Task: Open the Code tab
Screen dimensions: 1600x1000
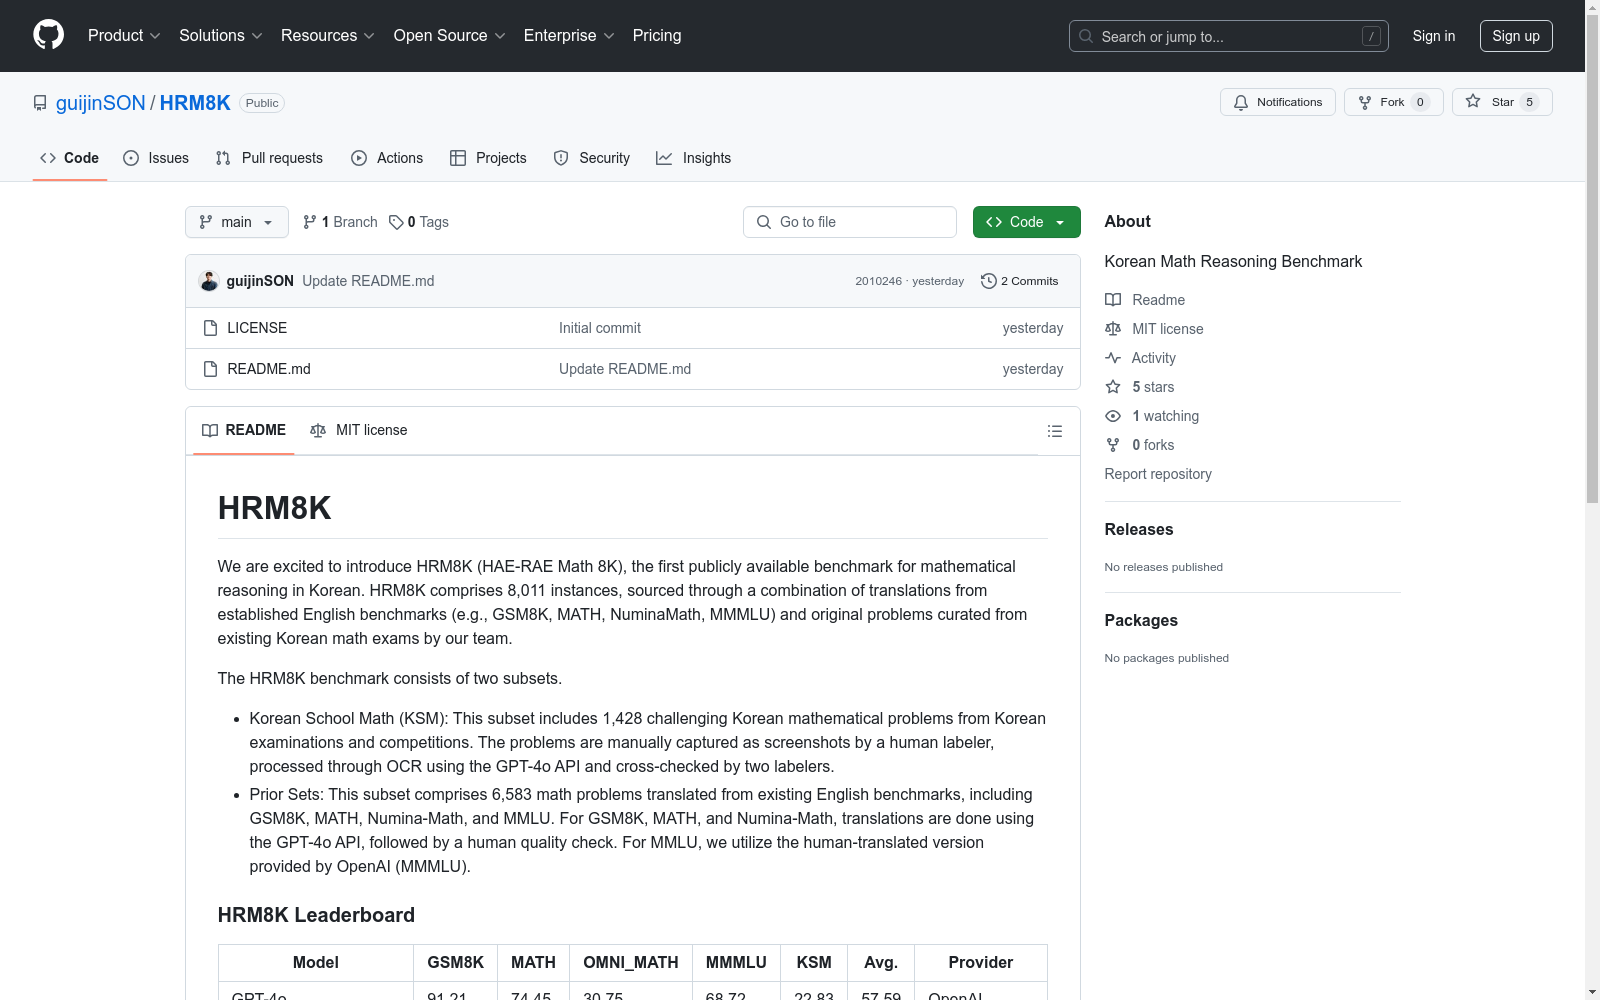Action: [70, 158]
